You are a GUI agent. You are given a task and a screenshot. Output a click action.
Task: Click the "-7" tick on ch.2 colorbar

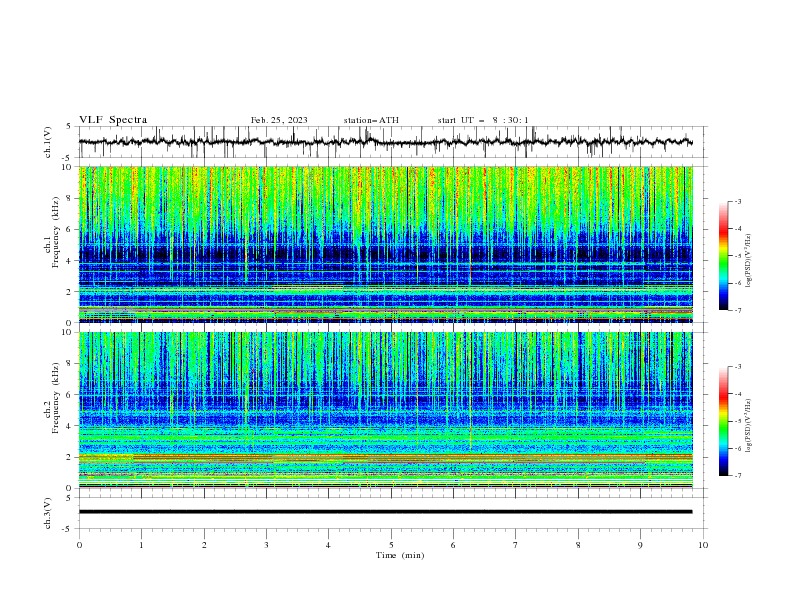[x=738, y=476]
